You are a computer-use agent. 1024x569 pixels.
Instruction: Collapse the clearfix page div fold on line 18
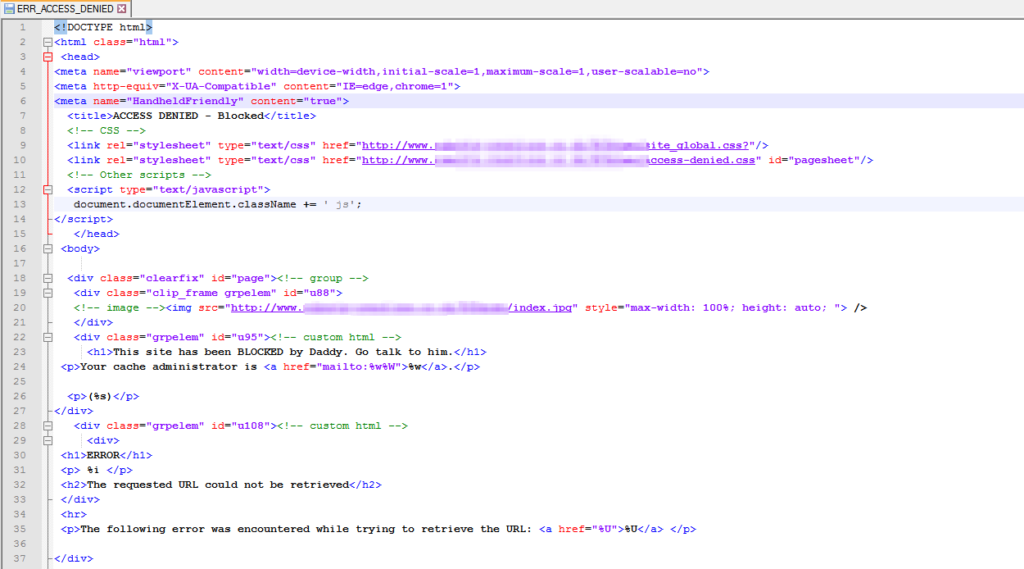click(x=48, y=278)
